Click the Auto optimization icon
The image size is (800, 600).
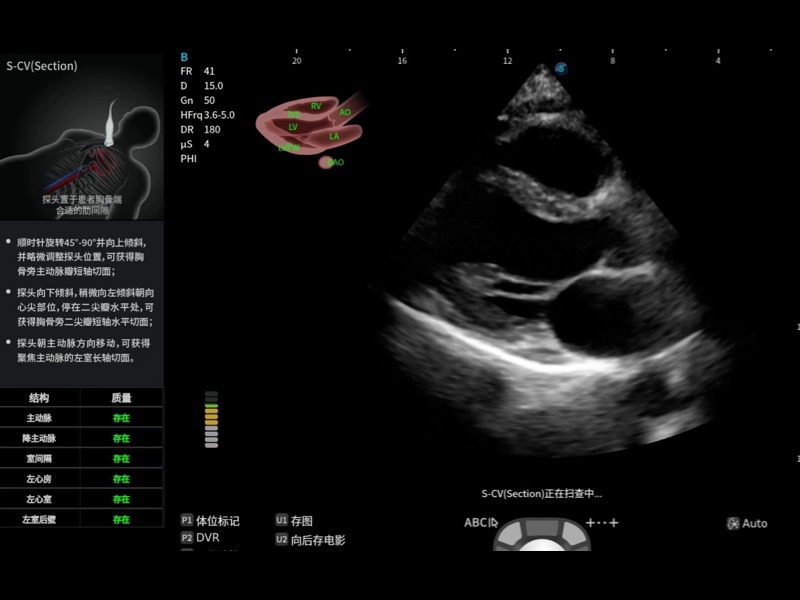747,523
